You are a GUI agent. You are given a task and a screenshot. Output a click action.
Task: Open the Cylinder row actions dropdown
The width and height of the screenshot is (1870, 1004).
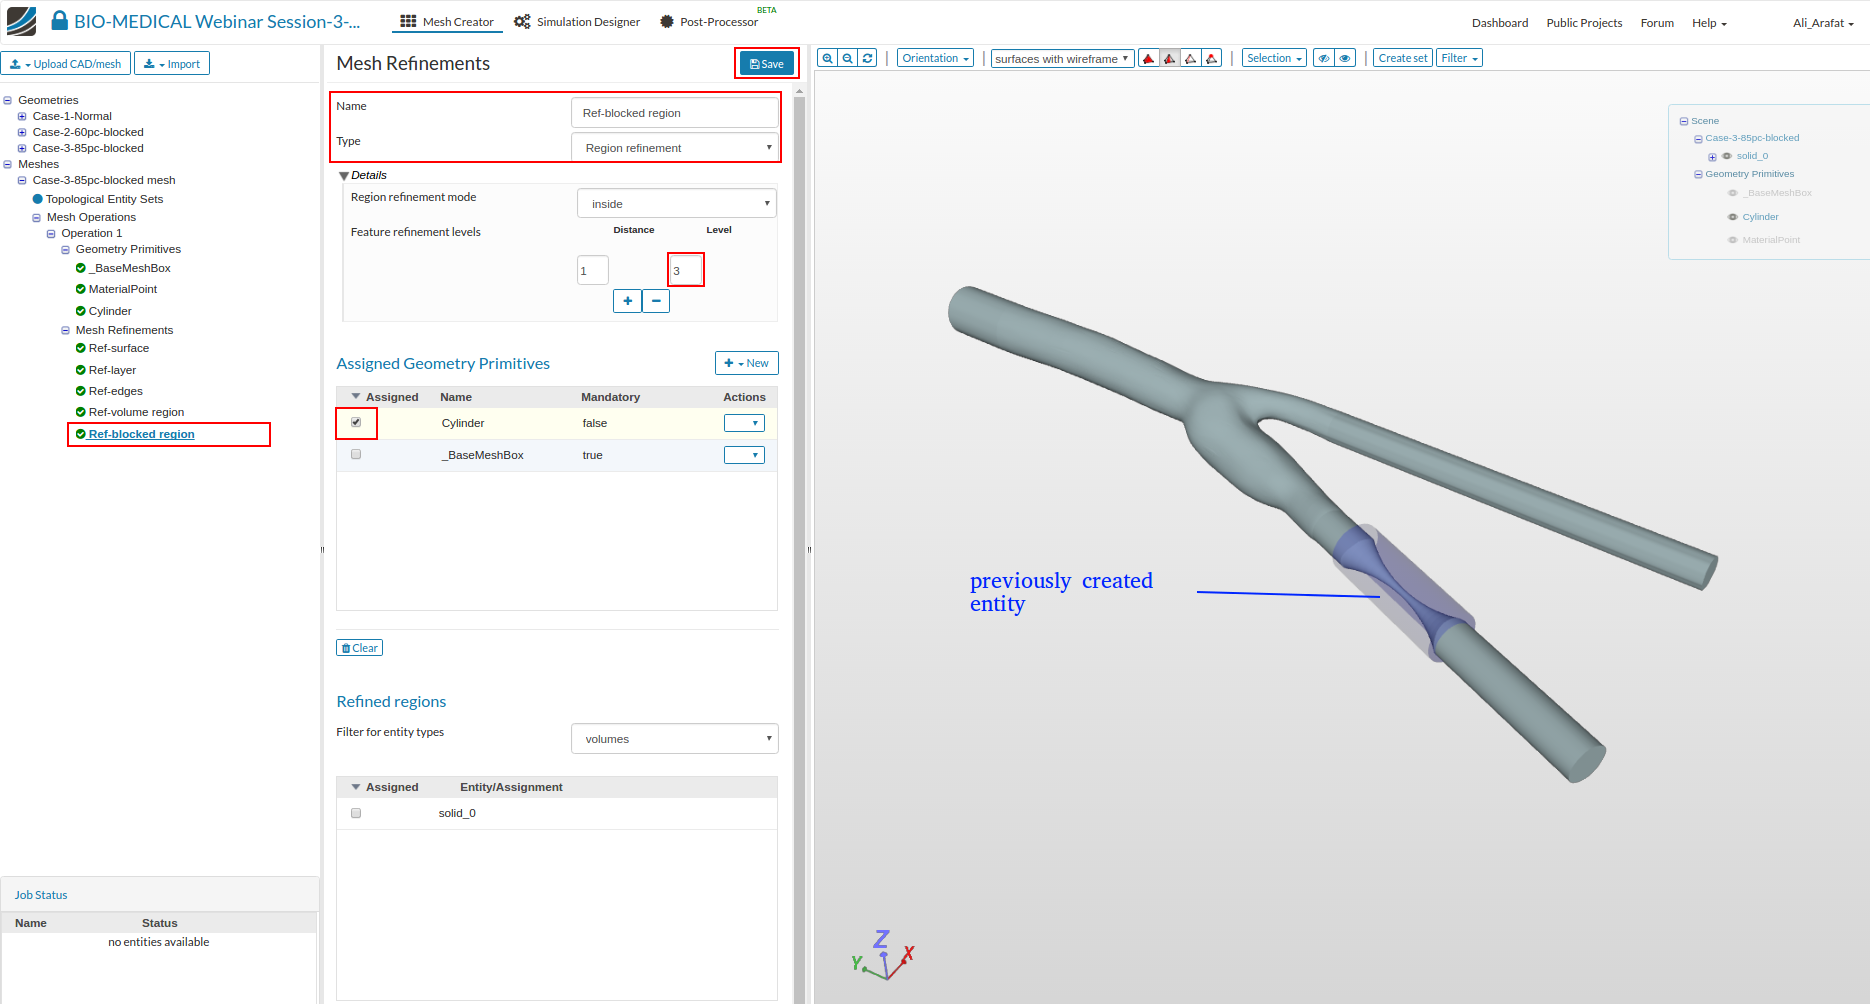coord(744,423)
